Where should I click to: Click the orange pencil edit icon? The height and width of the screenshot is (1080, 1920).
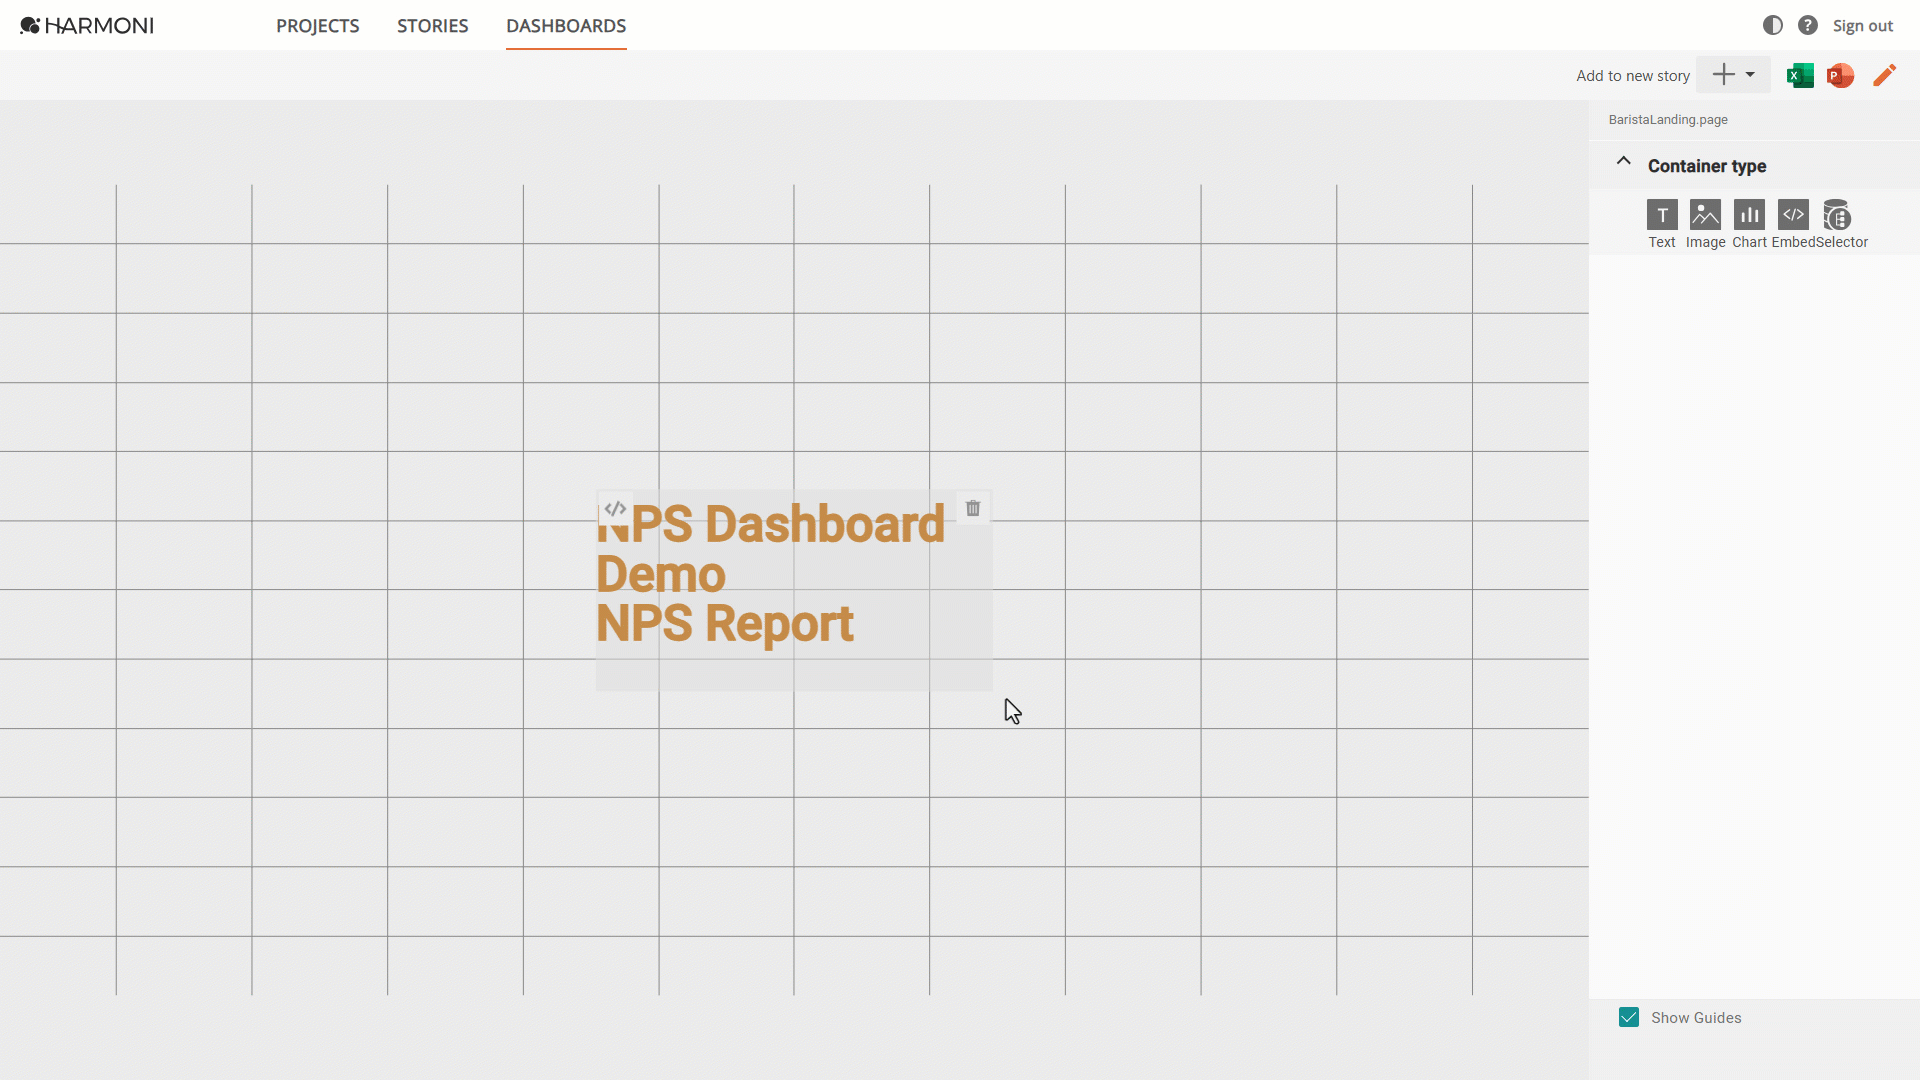[x=1884, y=75]
